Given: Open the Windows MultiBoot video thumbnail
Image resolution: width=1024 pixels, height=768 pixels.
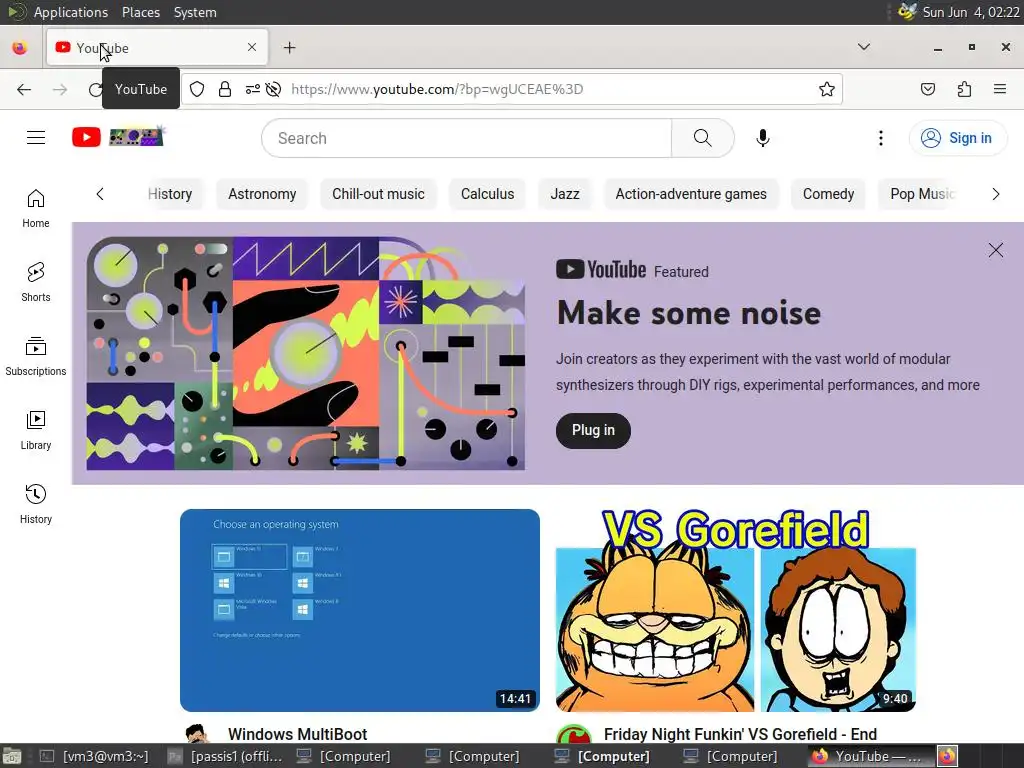Looking at the screenshot, I should [x=360, y=610].
